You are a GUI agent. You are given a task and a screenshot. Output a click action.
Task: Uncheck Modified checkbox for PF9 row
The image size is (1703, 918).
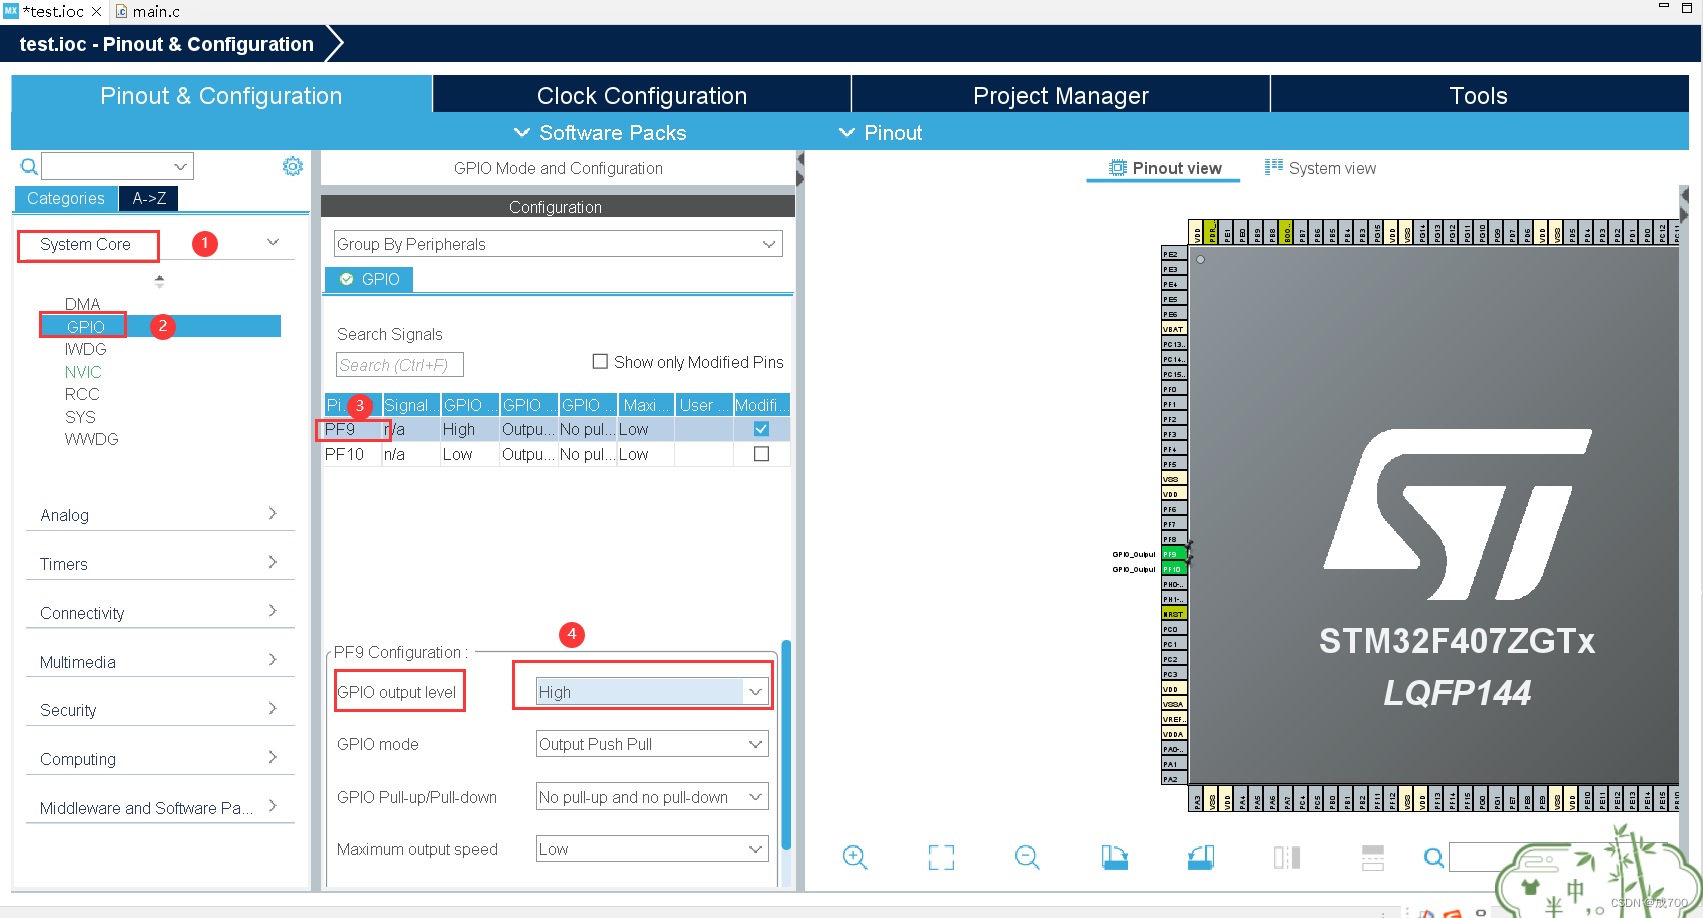(x=761, y=429)
